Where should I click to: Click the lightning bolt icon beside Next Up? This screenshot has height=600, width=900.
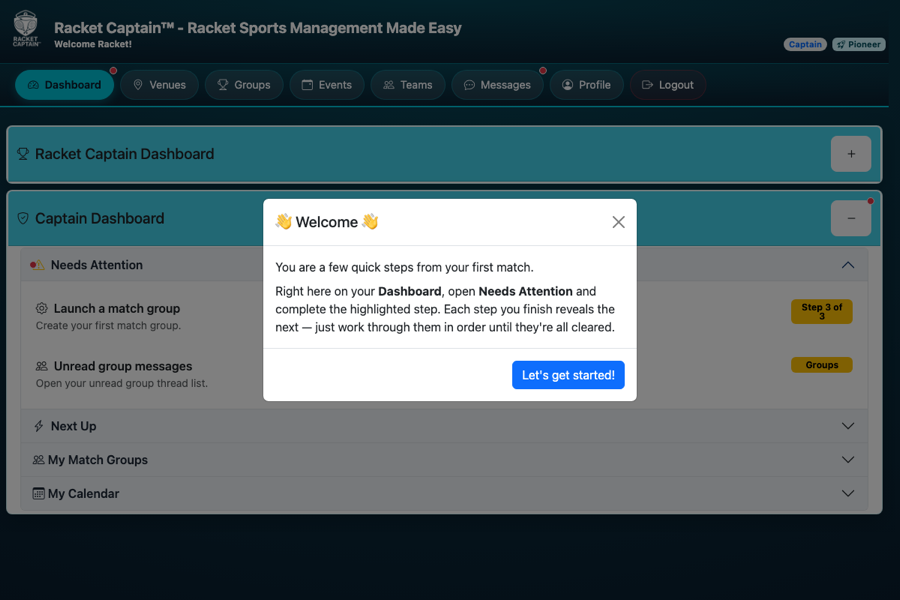point(38,426)
